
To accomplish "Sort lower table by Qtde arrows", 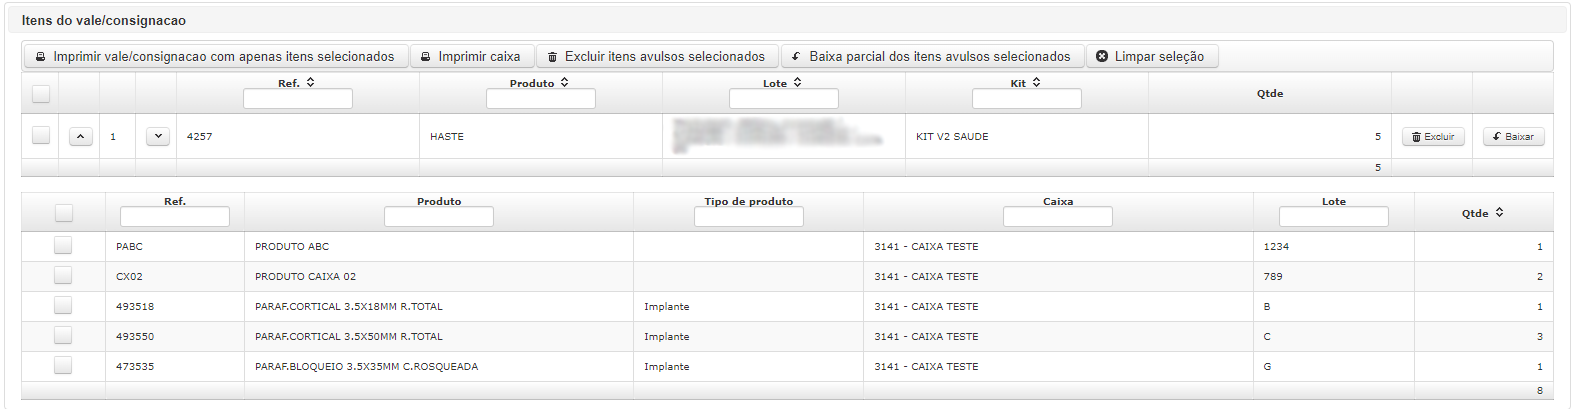I will coord(1499,213).
